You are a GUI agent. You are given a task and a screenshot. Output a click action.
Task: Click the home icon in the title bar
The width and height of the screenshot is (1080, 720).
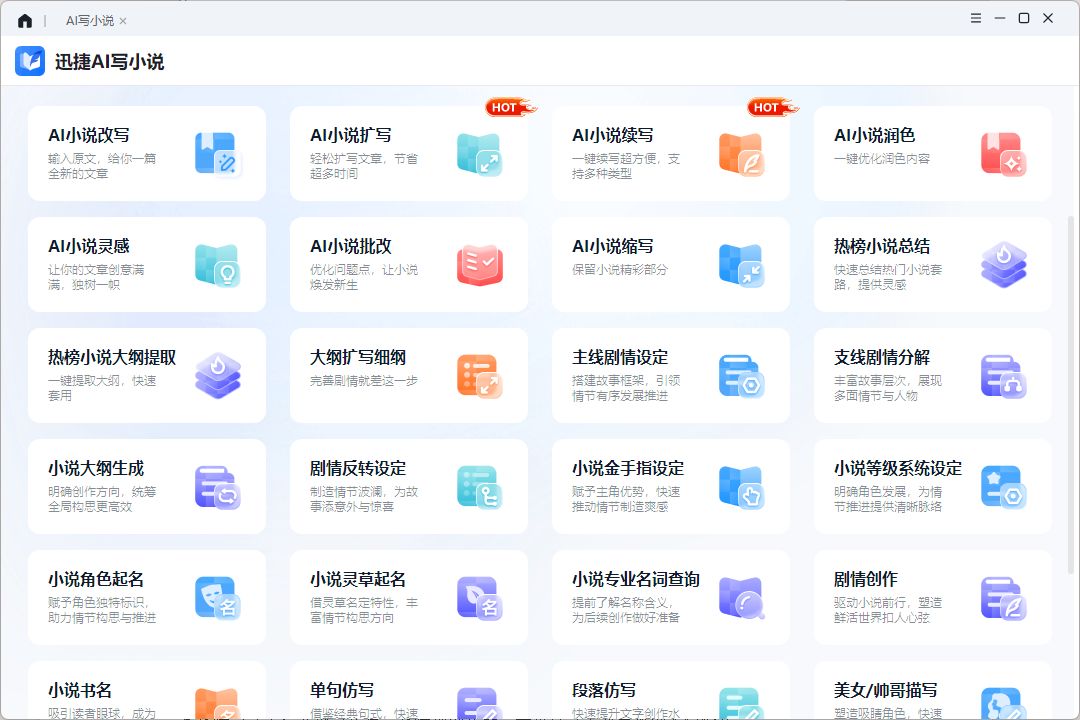[x=25, y=21]
